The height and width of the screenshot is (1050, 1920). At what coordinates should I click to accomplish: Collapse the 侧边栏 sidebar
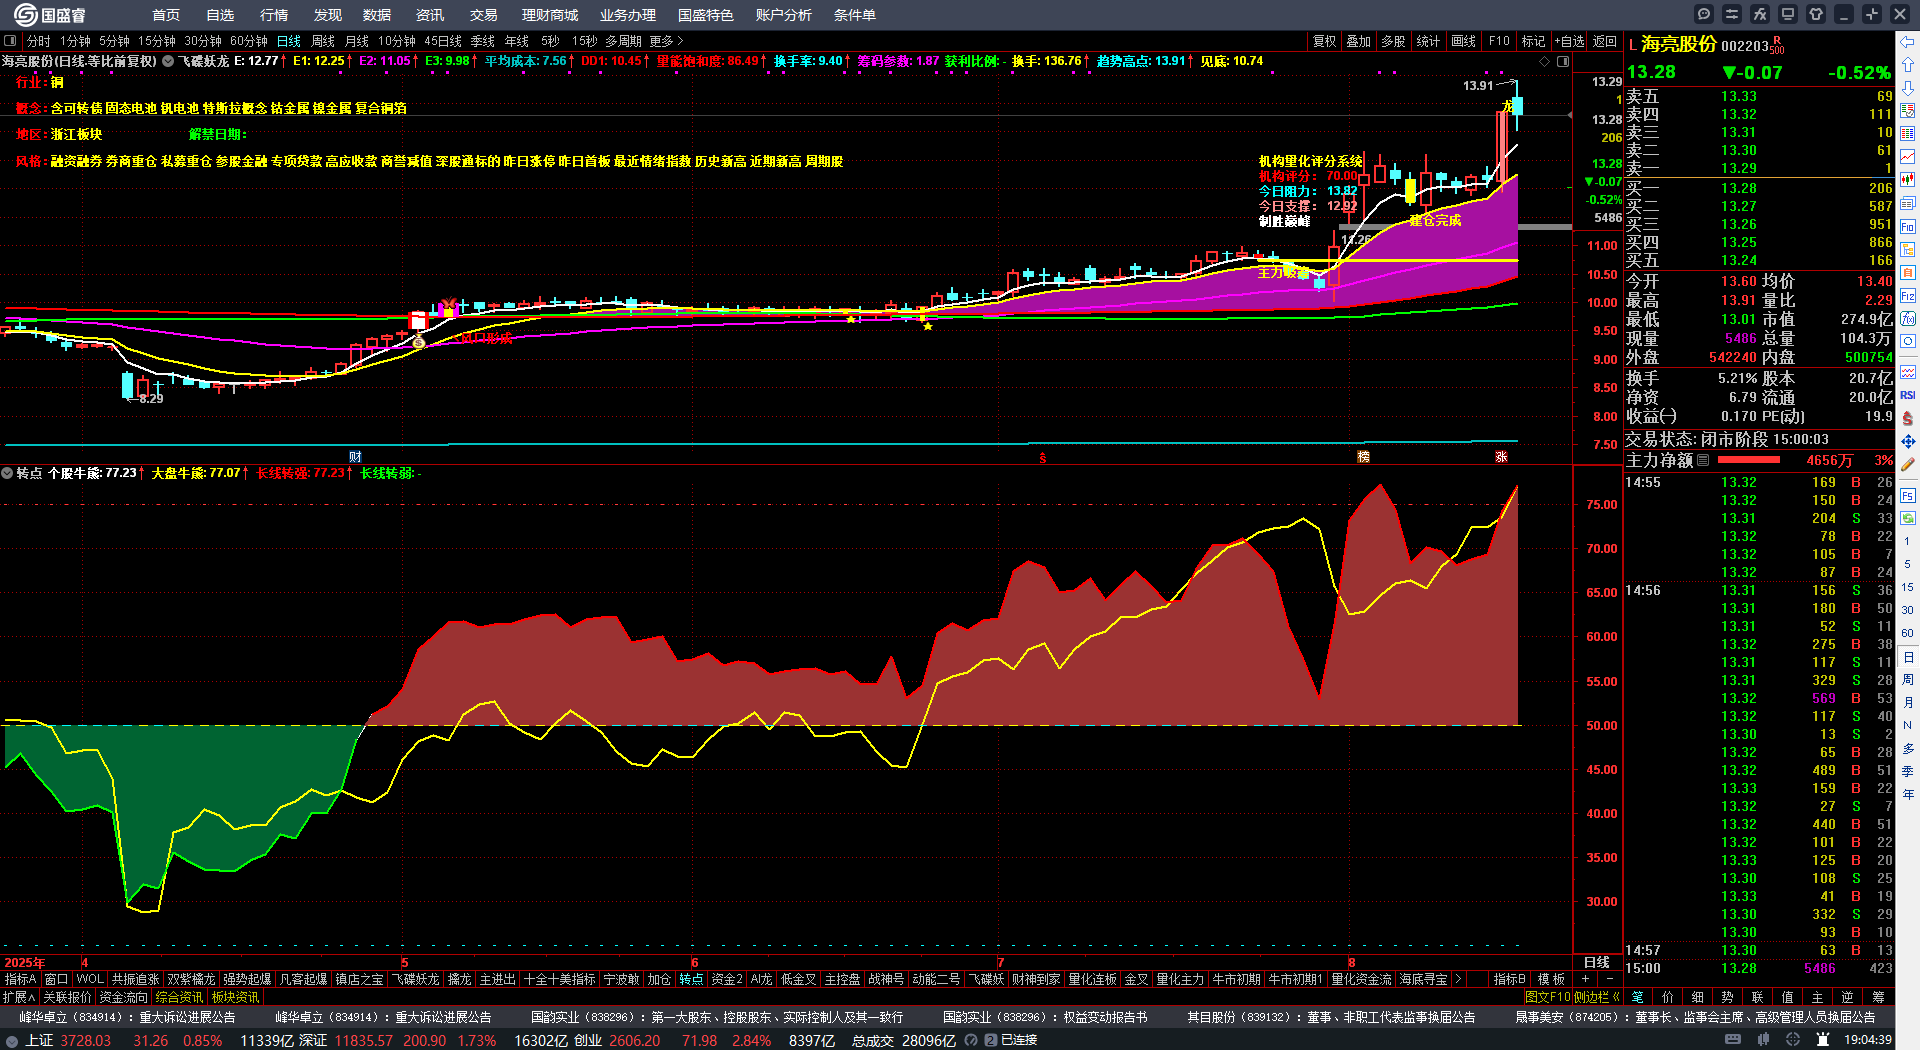pyautogui.click(x=1597, y=997)
